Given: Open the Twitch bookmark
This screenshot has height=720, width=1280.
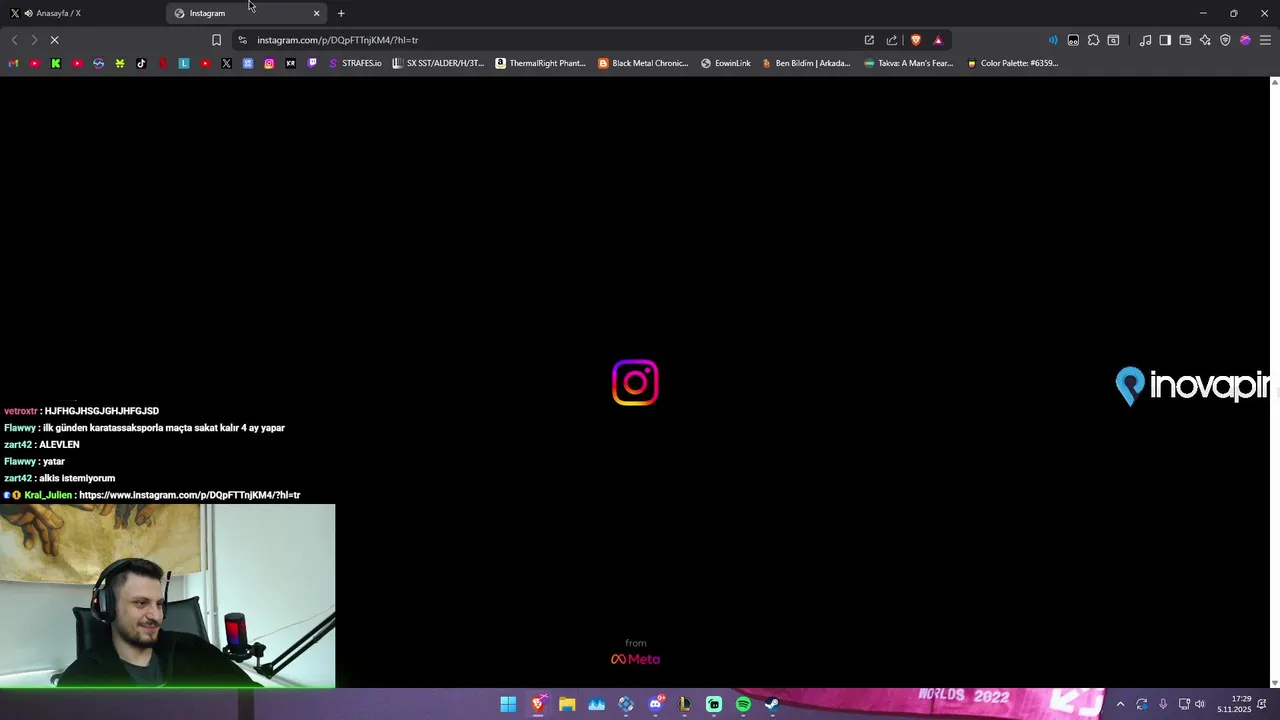Looking at the screenshot, I should coord(312,63).
